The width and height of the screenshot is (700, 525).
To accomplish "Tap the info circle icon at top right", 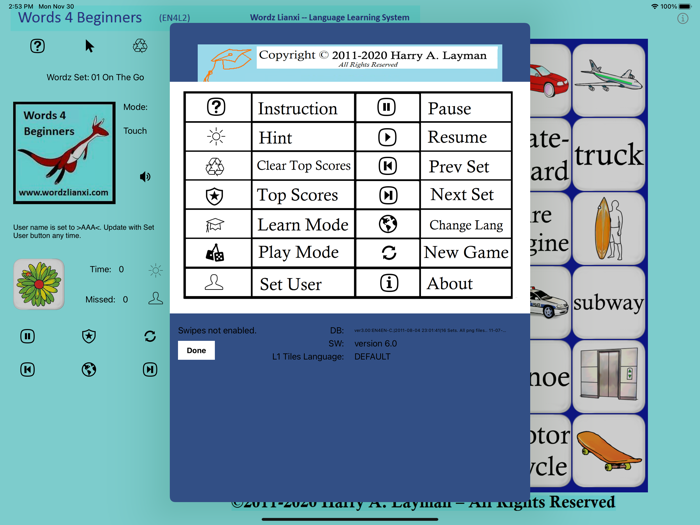I will pos(683,18).
